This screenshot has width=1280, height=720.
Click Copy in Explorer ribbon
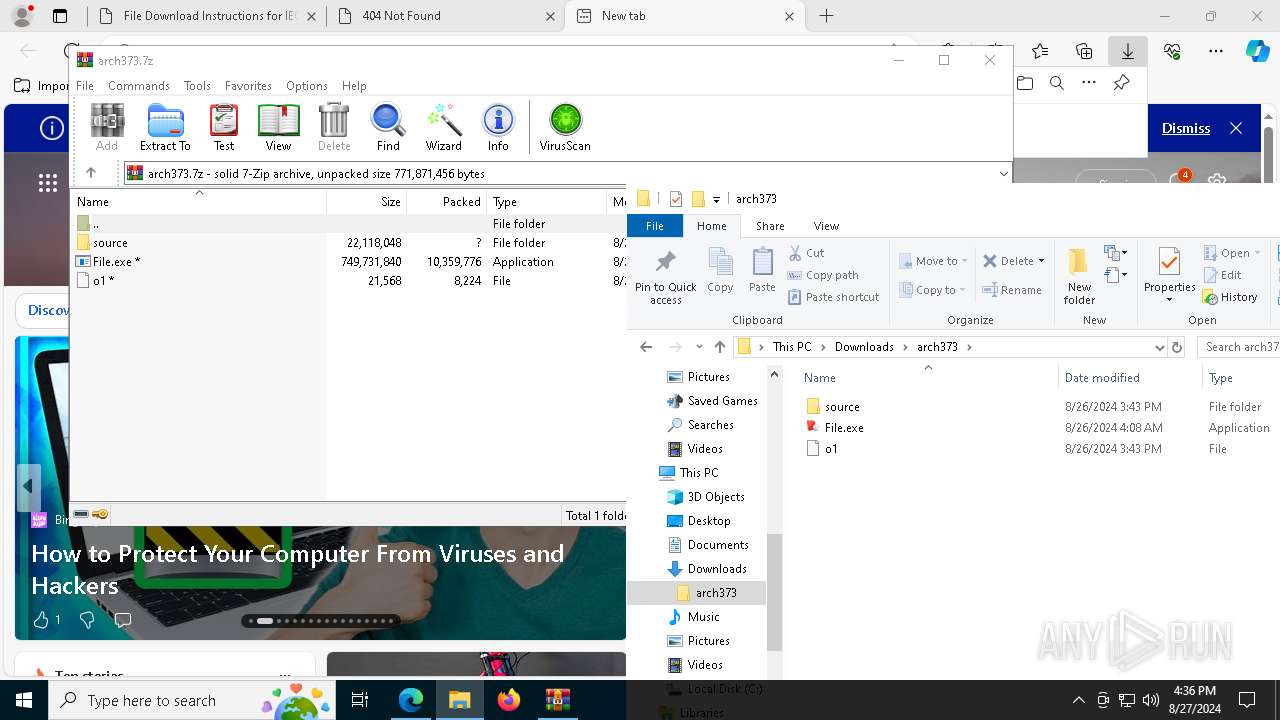(x=720, y=271)
